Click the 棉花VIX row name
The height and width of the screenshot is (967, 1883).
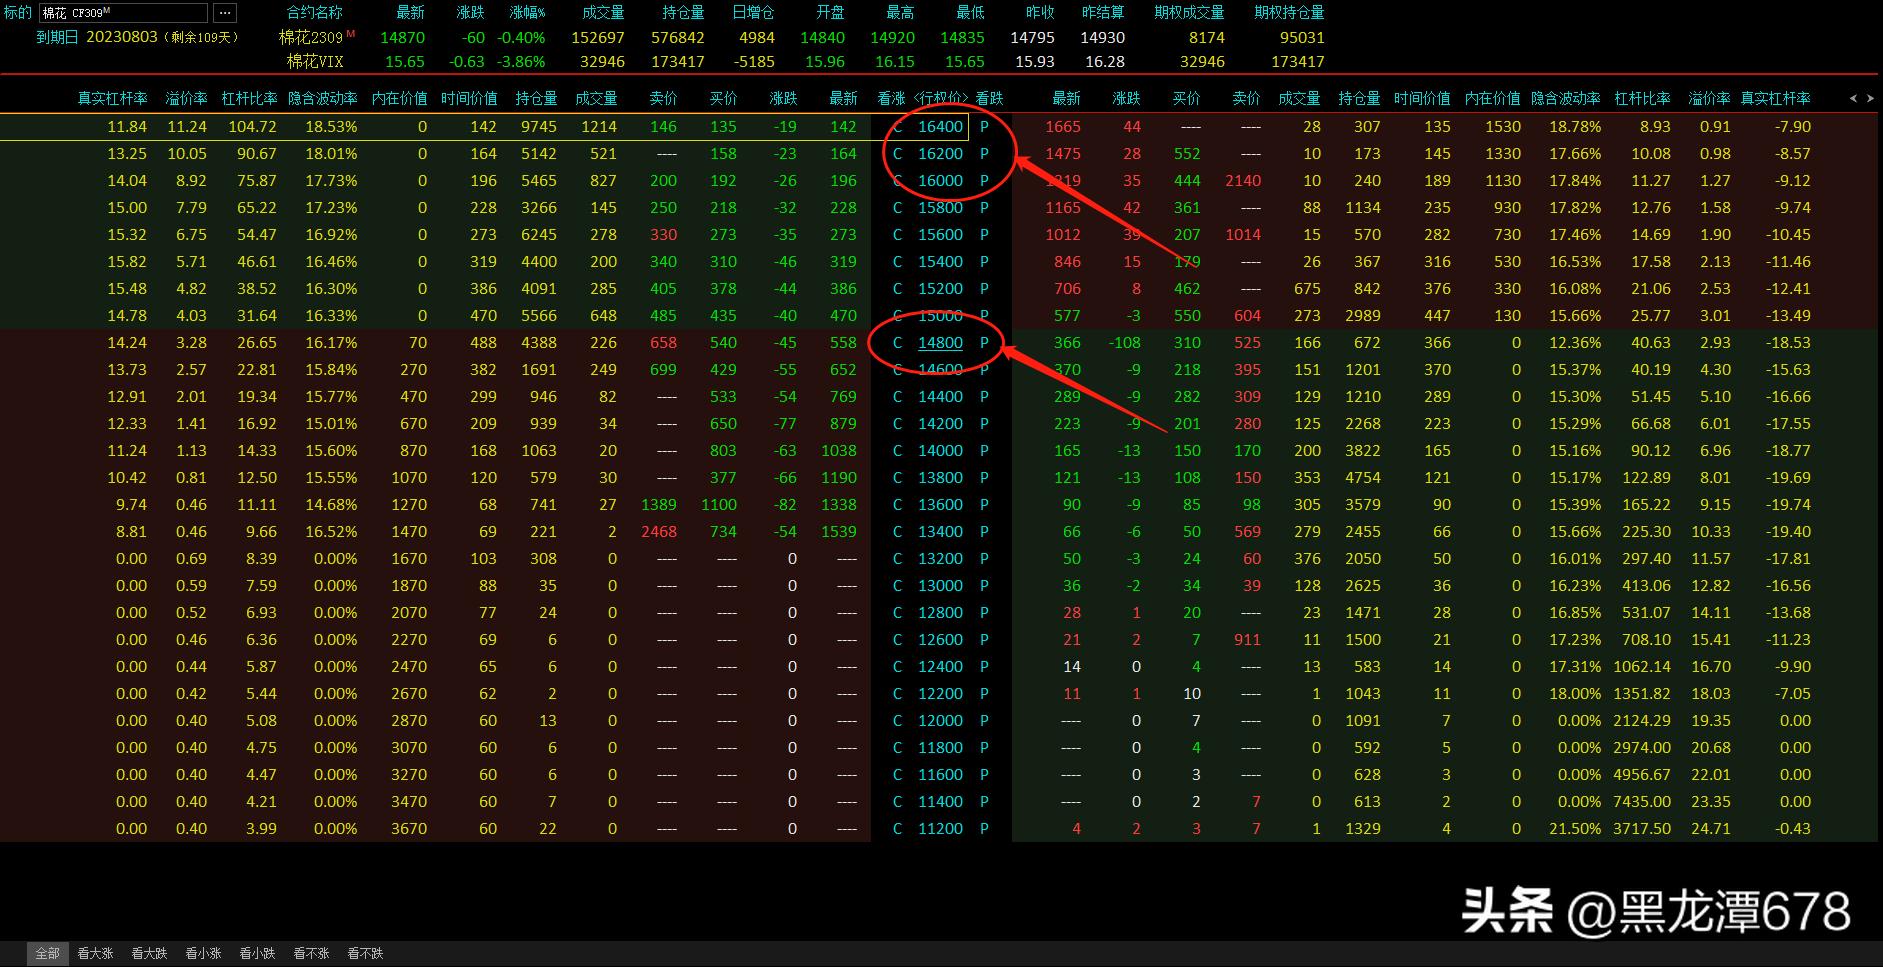tap(315, 62)
